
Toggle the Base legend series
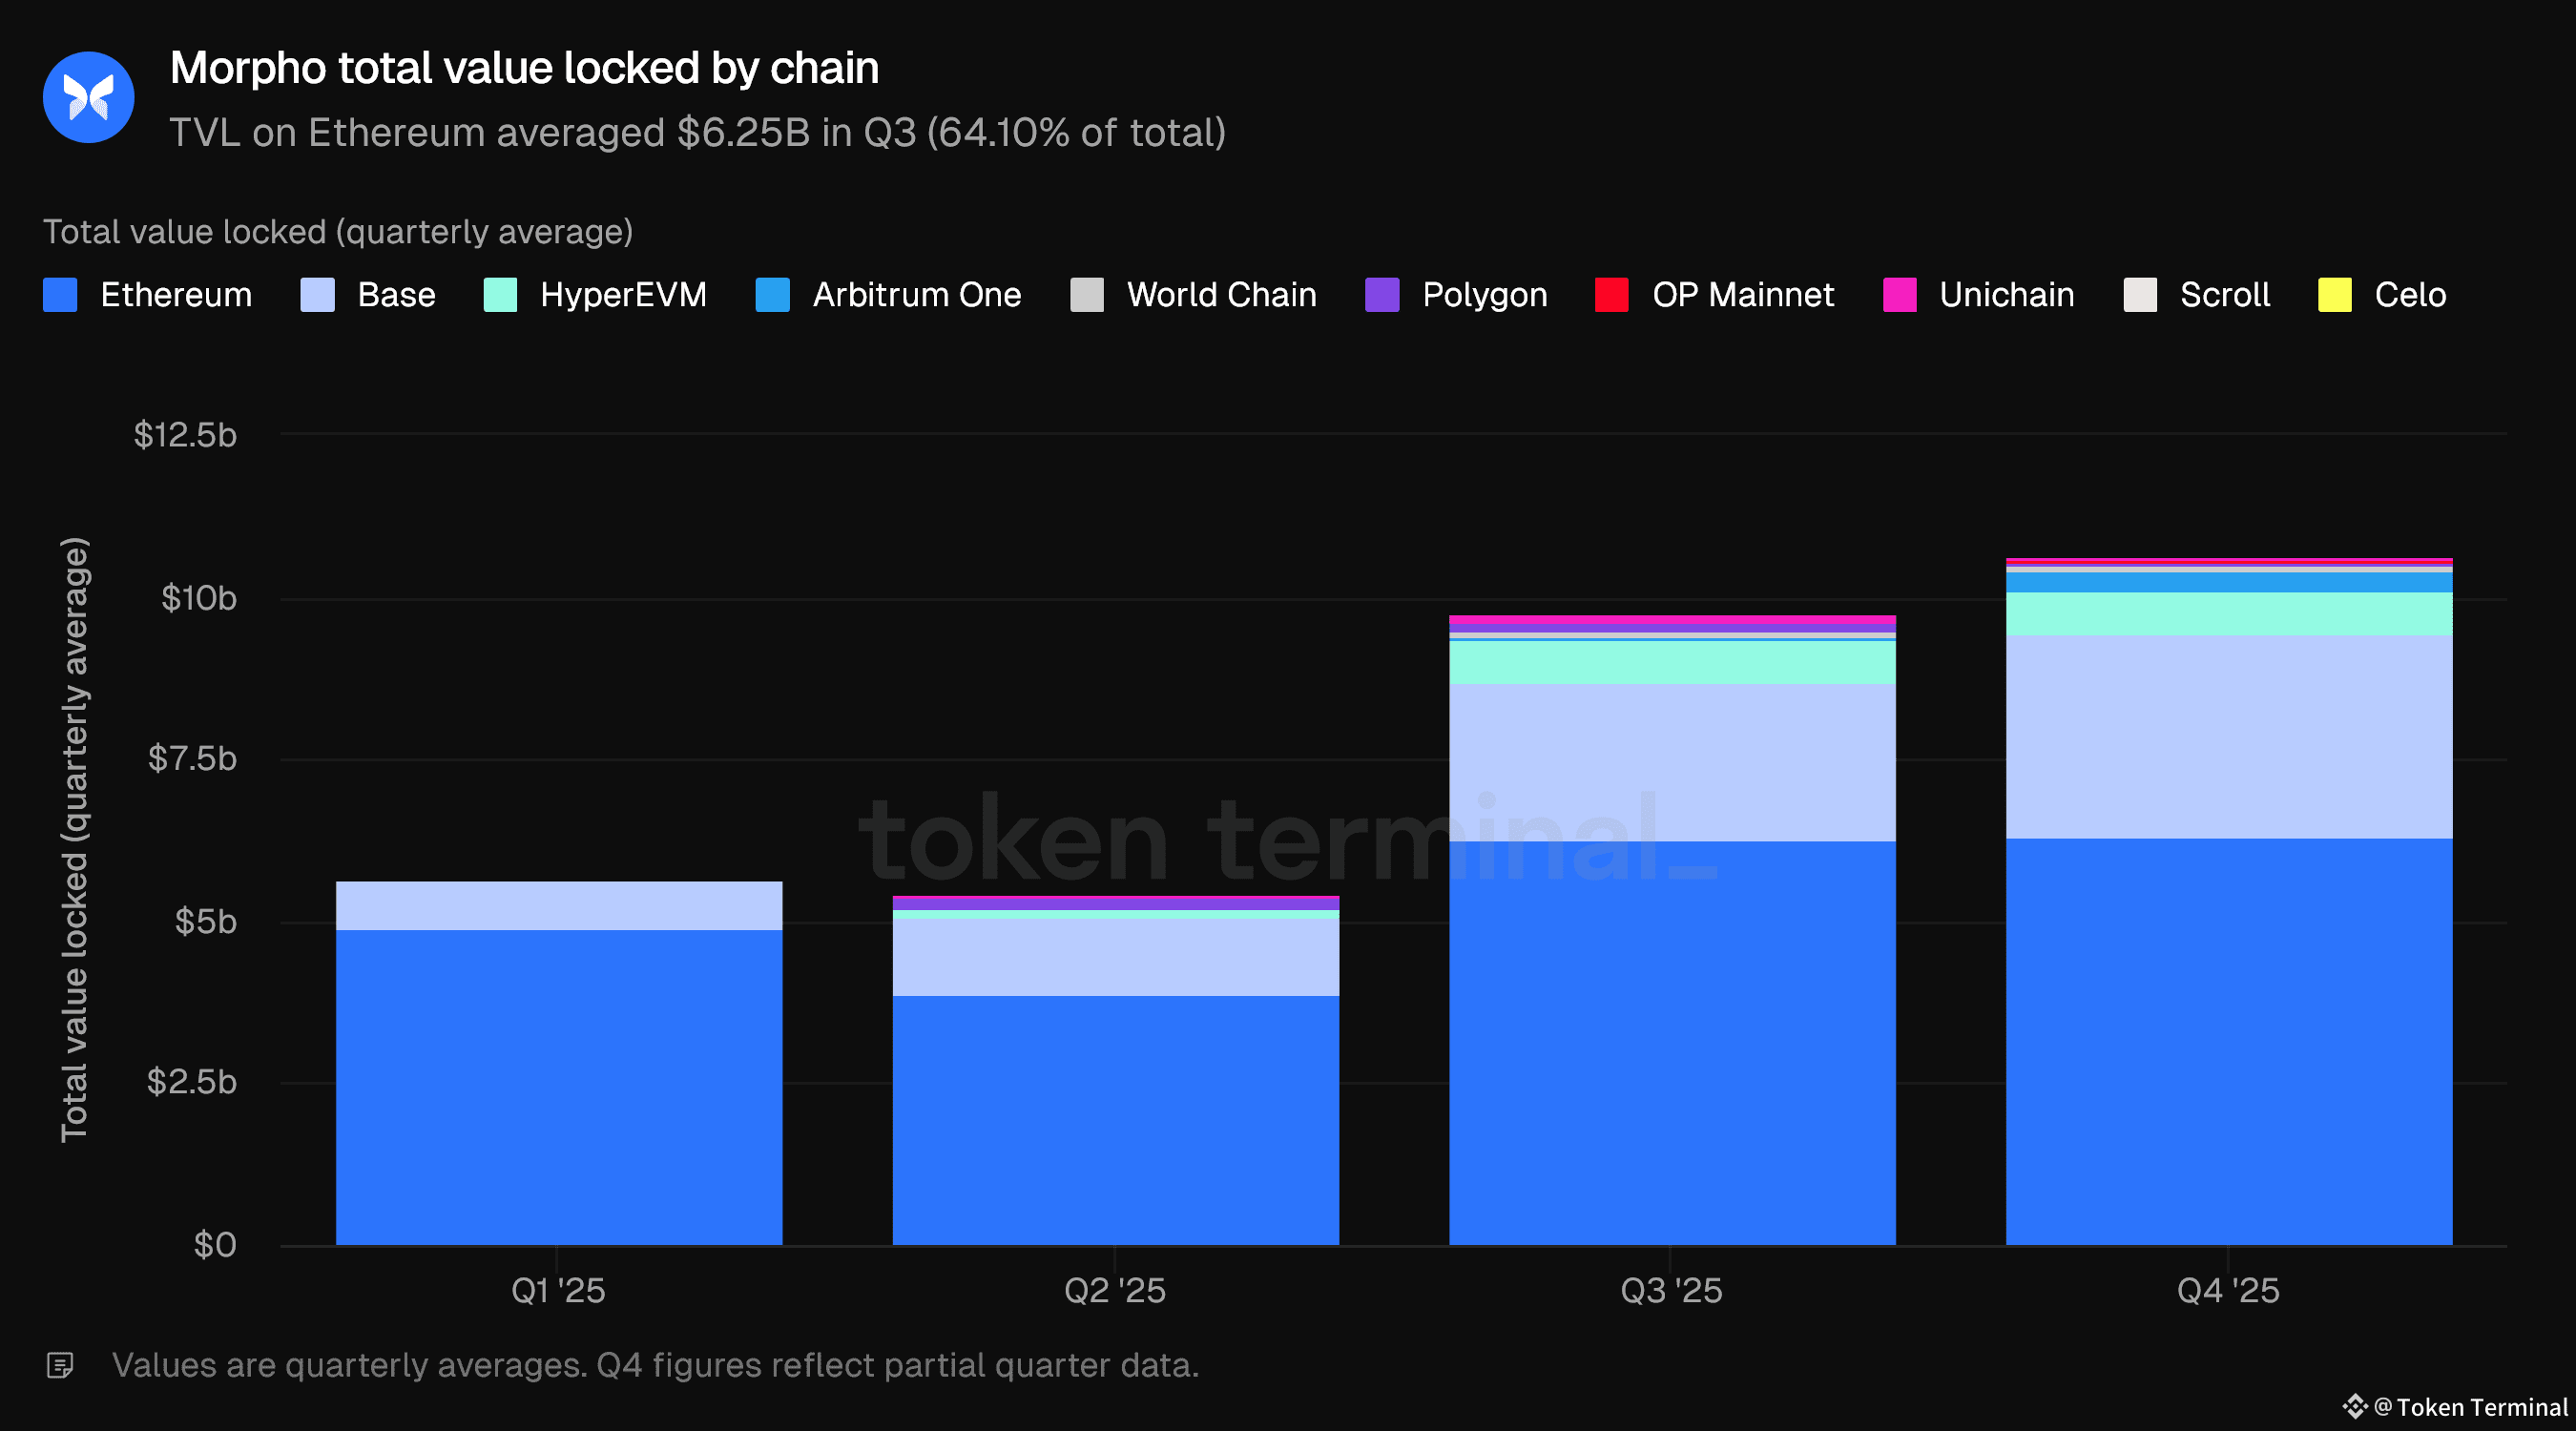click(368, 295)
